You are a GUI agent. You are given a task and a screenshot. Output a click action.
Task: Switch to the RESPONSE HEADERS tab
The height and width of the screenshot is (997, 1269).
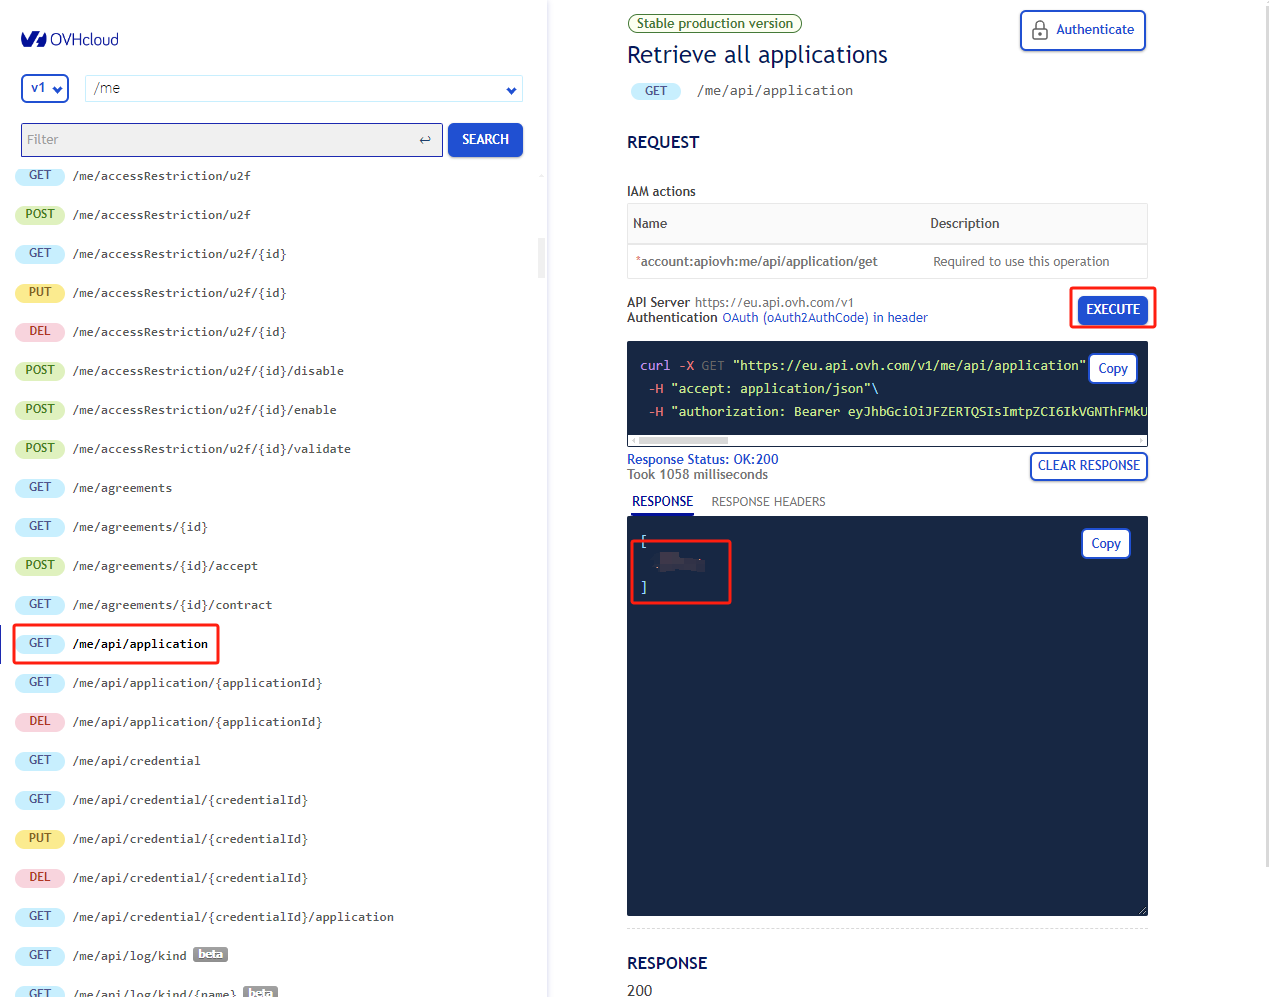(768, 502)
